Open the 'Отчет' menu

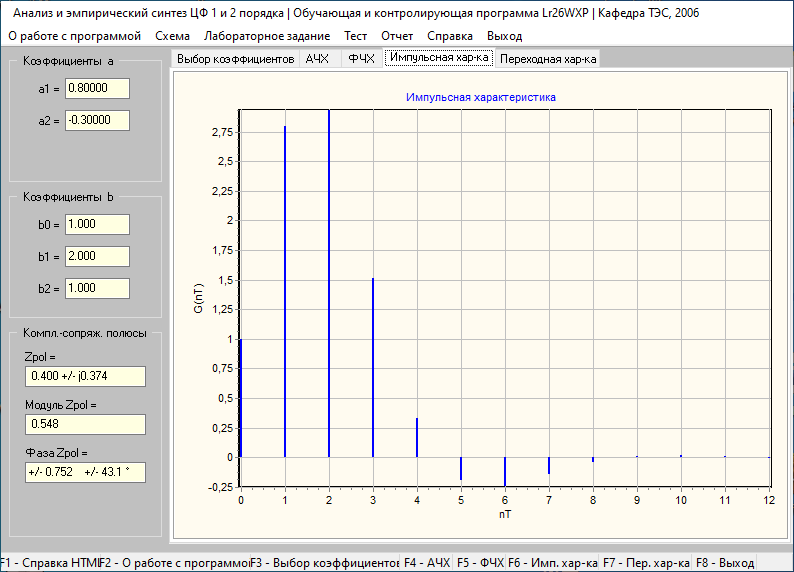pos(397,36)
